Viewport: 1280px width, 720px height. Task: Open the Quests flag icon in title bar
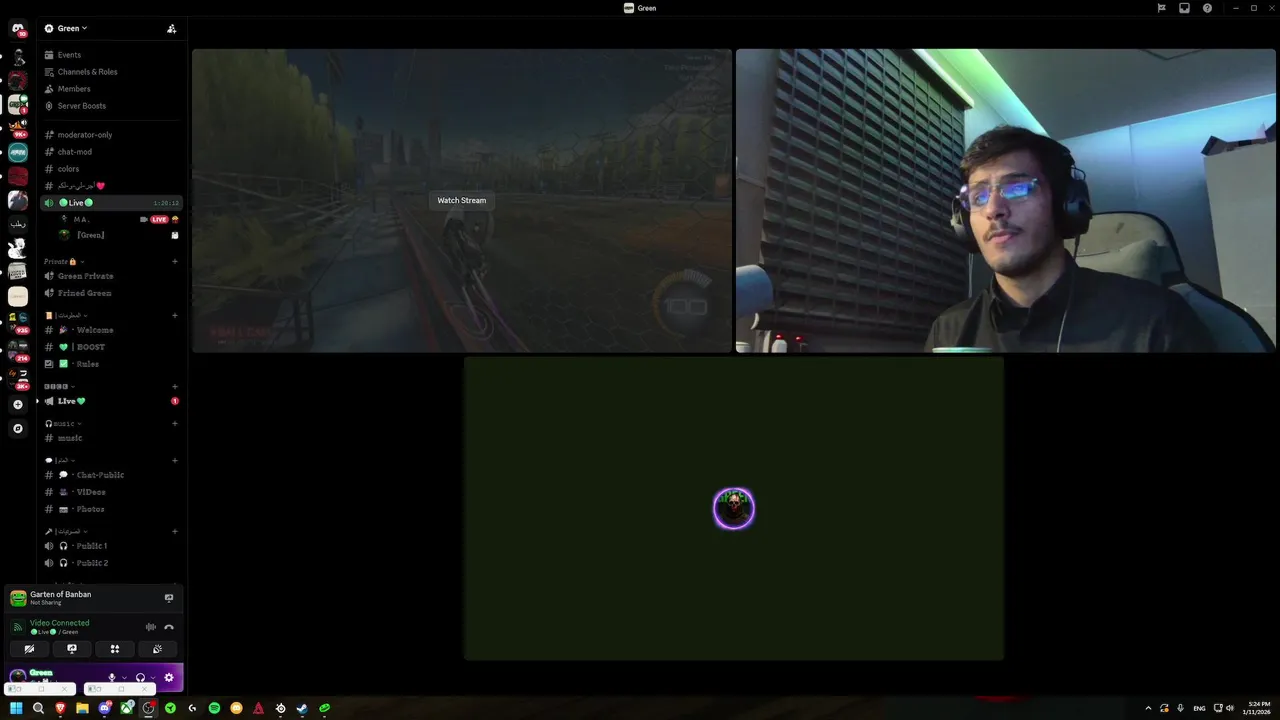[x=1161, y=8]
